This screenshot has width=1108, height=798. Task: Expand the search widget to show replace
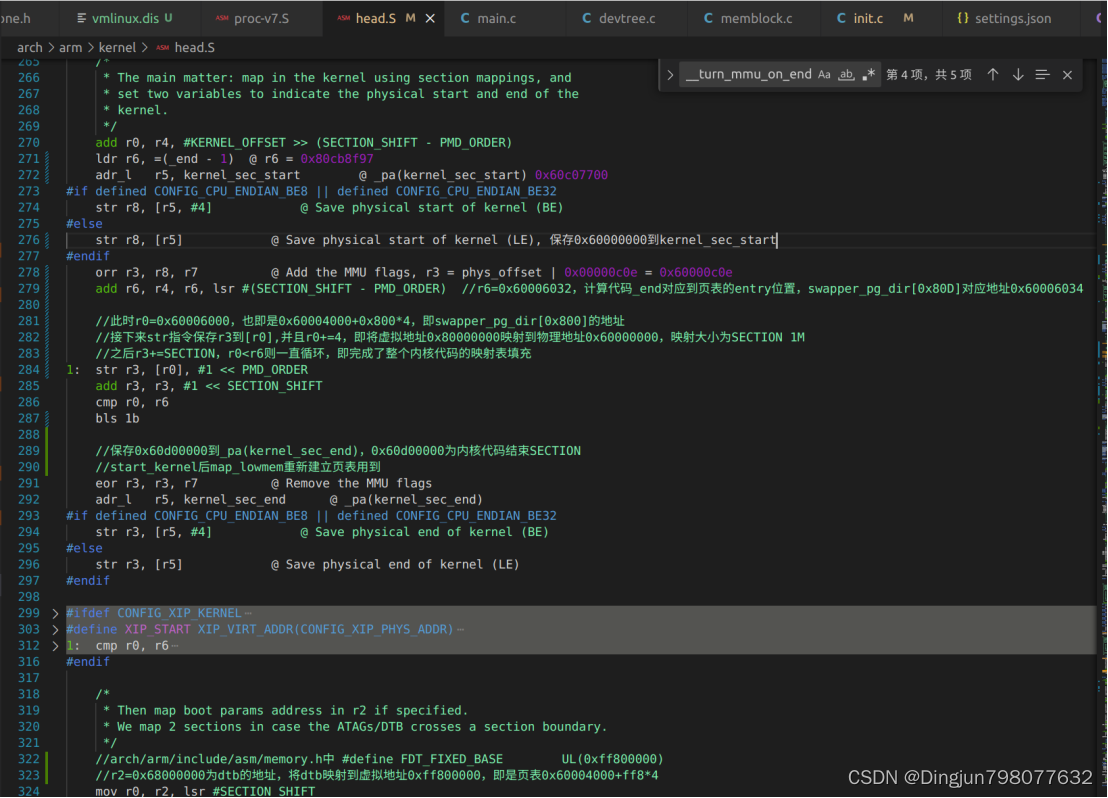tap(670, 74)
